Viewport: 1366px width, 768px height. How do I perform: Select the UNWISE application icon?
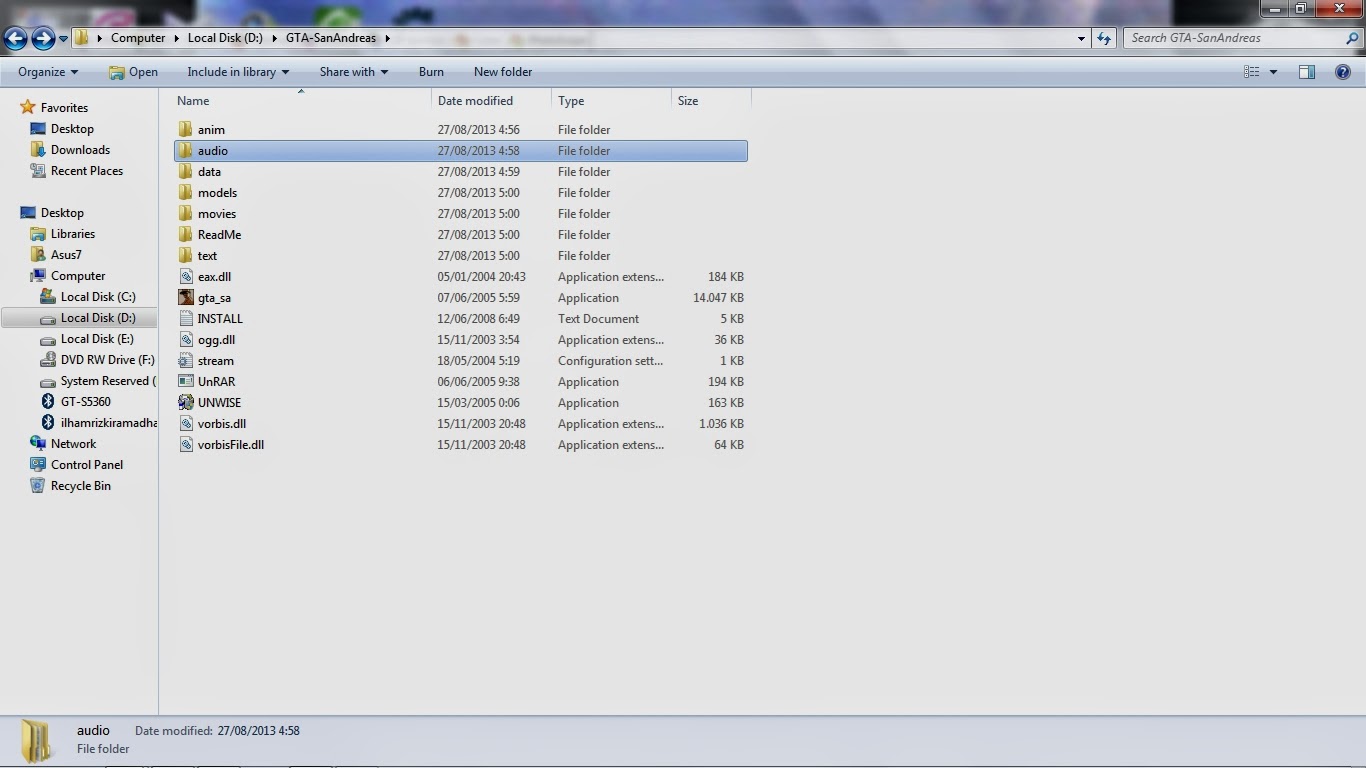(x=186, y=403)
